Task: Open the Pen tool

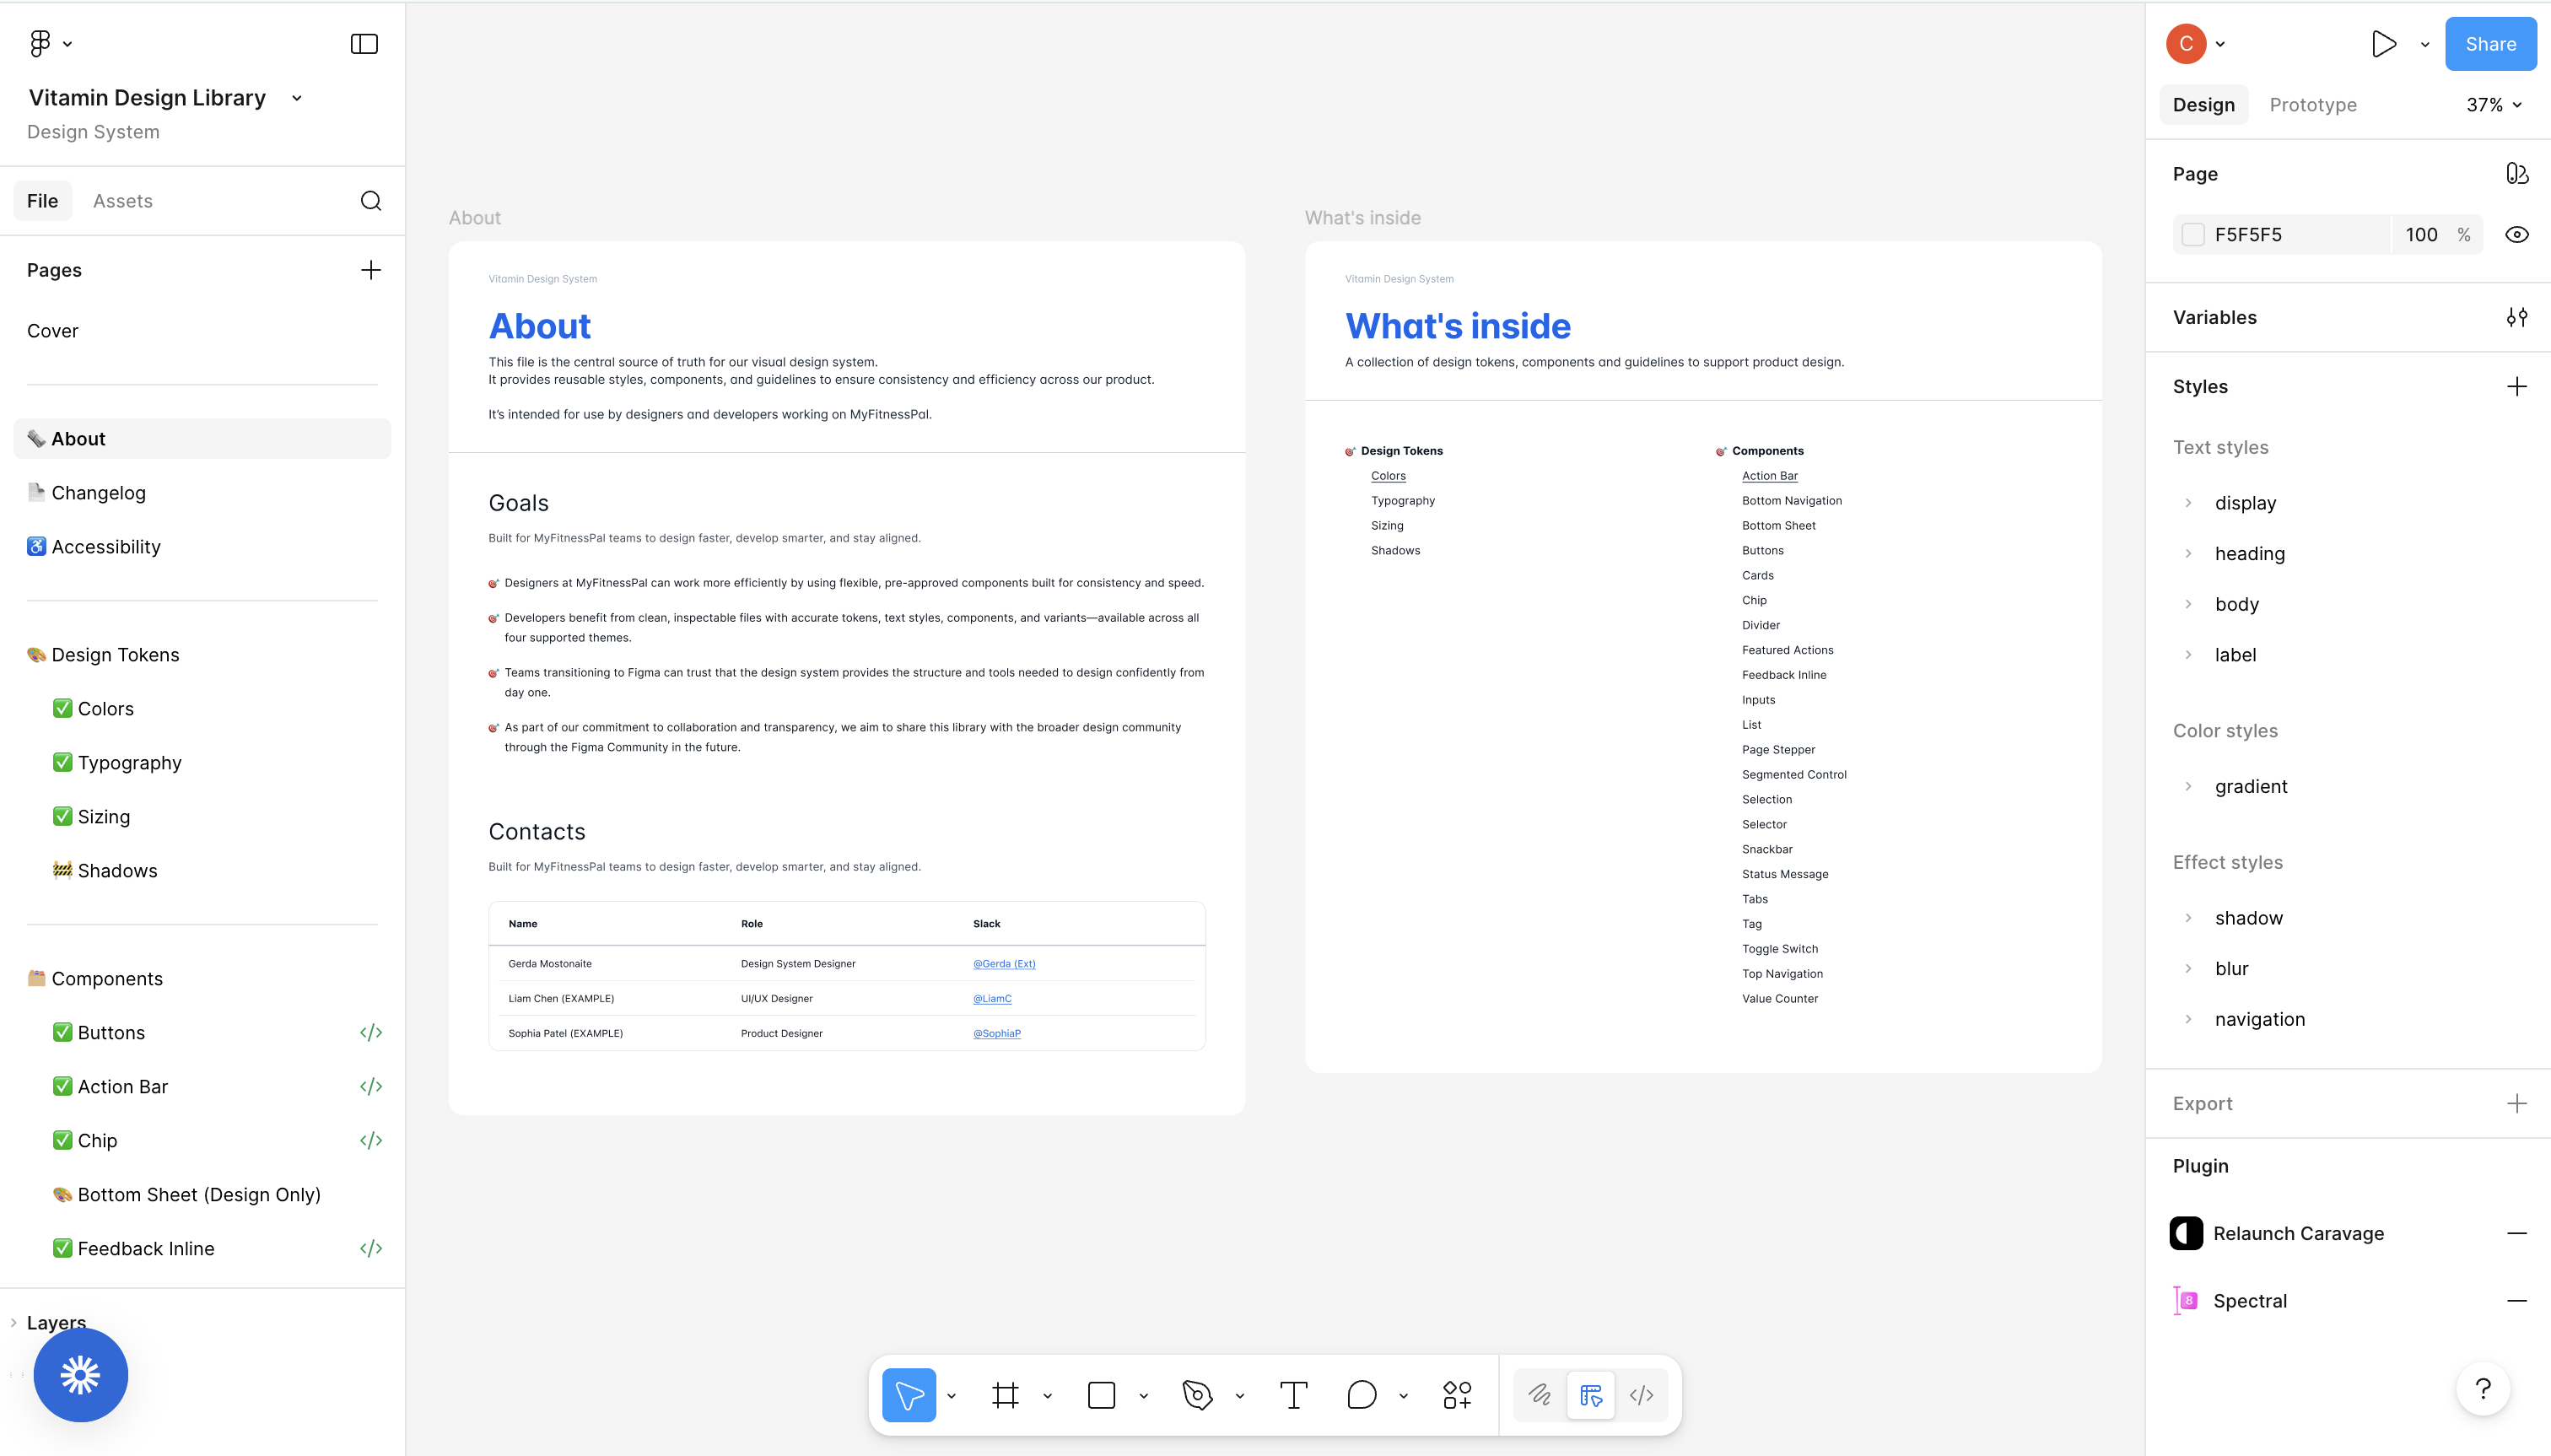Action: point(1198,1394)
